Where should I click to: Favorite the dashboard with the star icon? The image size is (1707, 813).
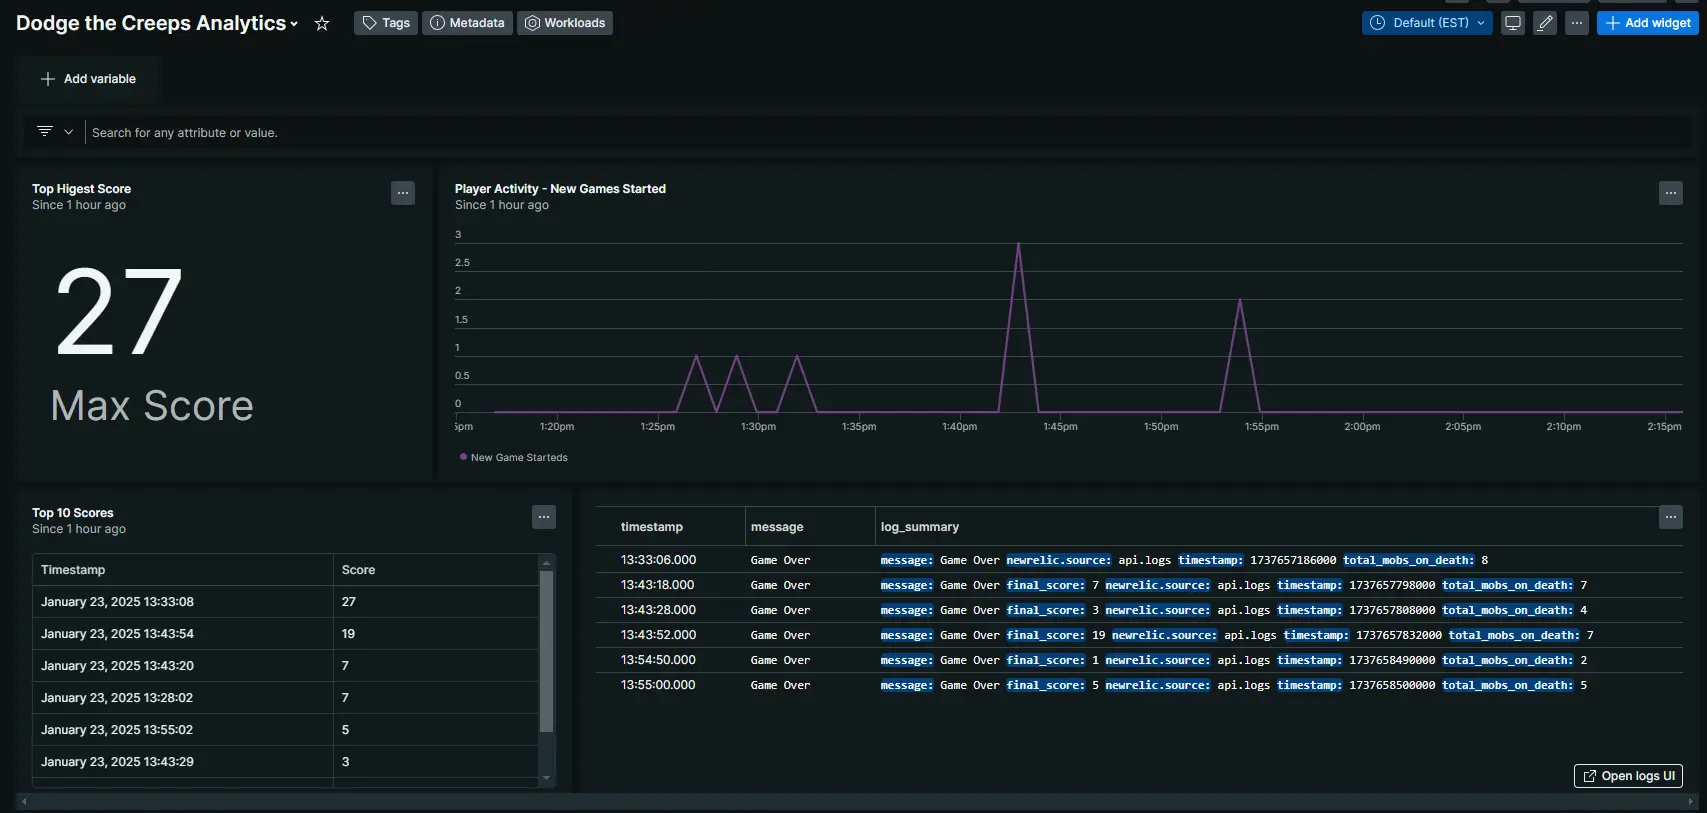point(322,23)
